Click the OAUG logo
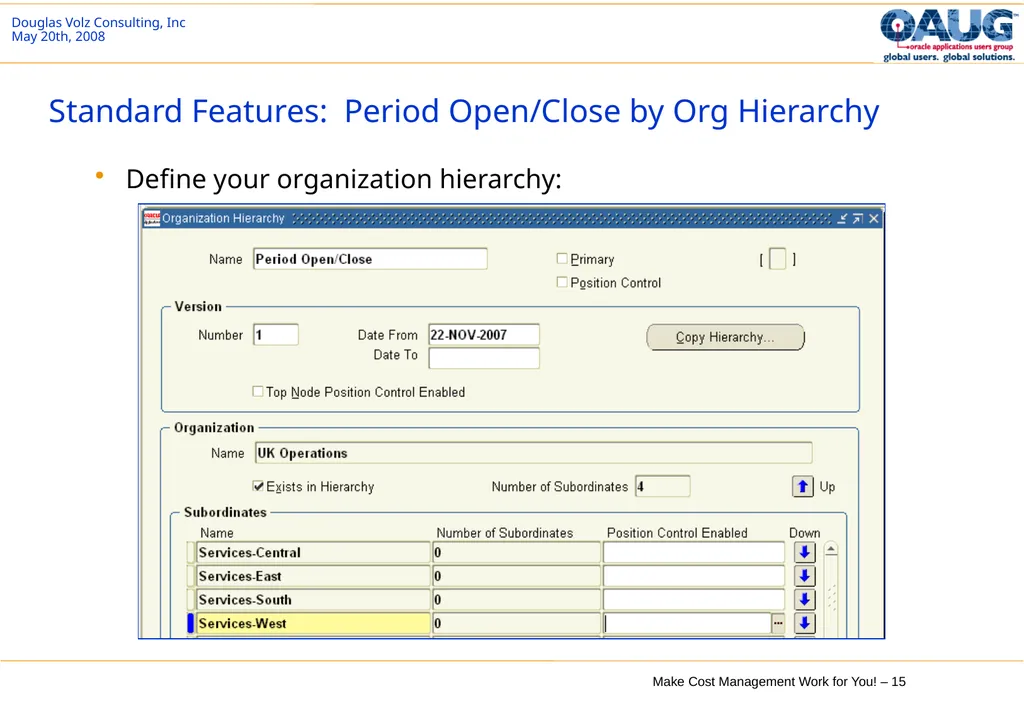Image resolution: width=1024 pixels, height=708 pixels. (949, 35)
